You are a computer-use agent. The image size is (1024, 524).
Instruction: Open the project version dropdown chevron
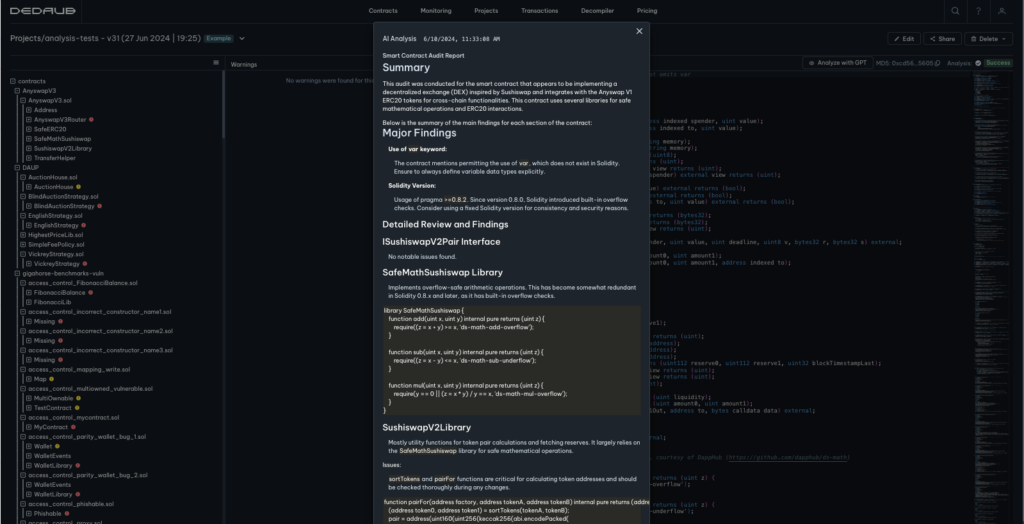pyautogui.click(x=242, y=39)
